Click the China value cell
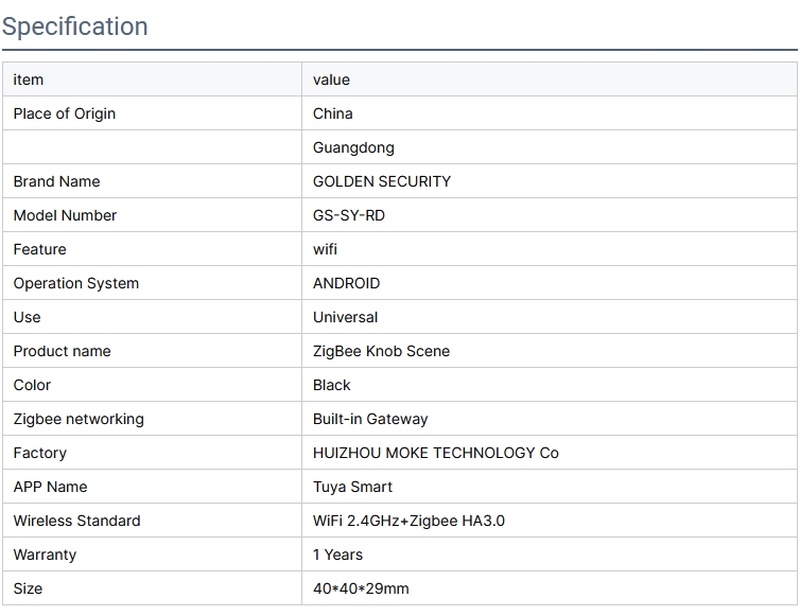800x616 pixels. (332, 114)
